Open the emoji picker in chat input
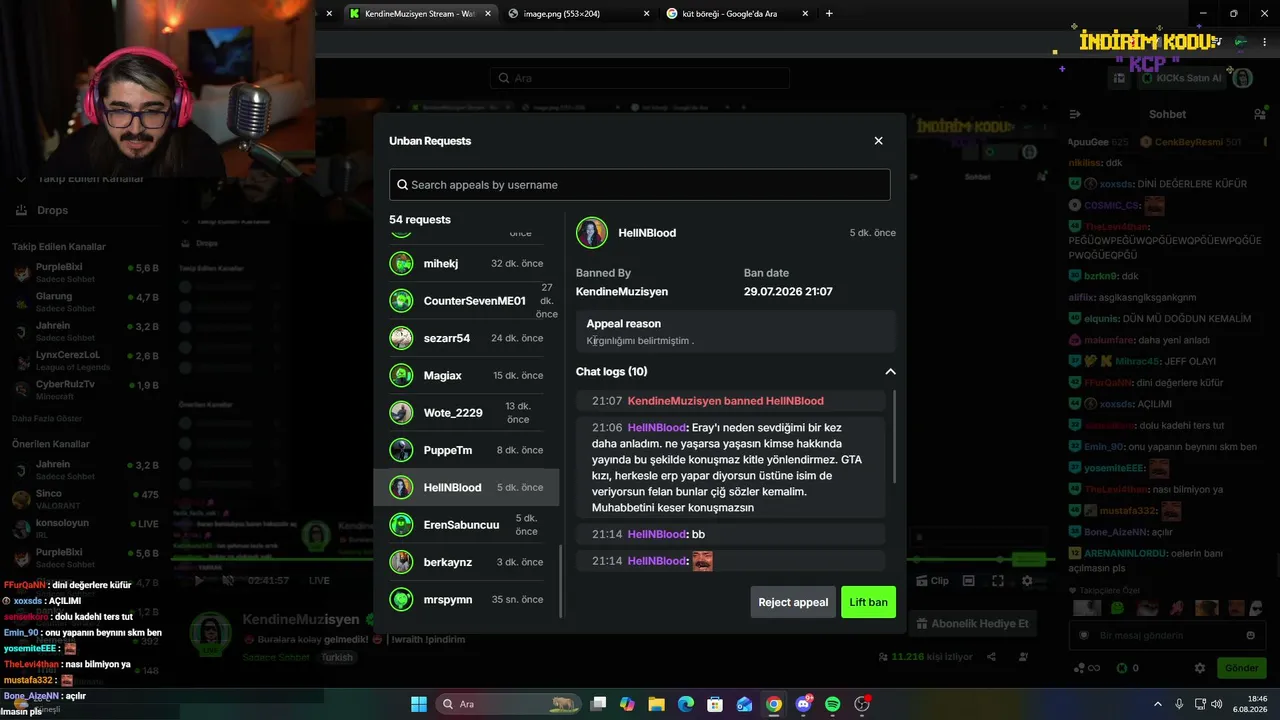Screen dimensions: 1280x720 [x=1250, y=635]
